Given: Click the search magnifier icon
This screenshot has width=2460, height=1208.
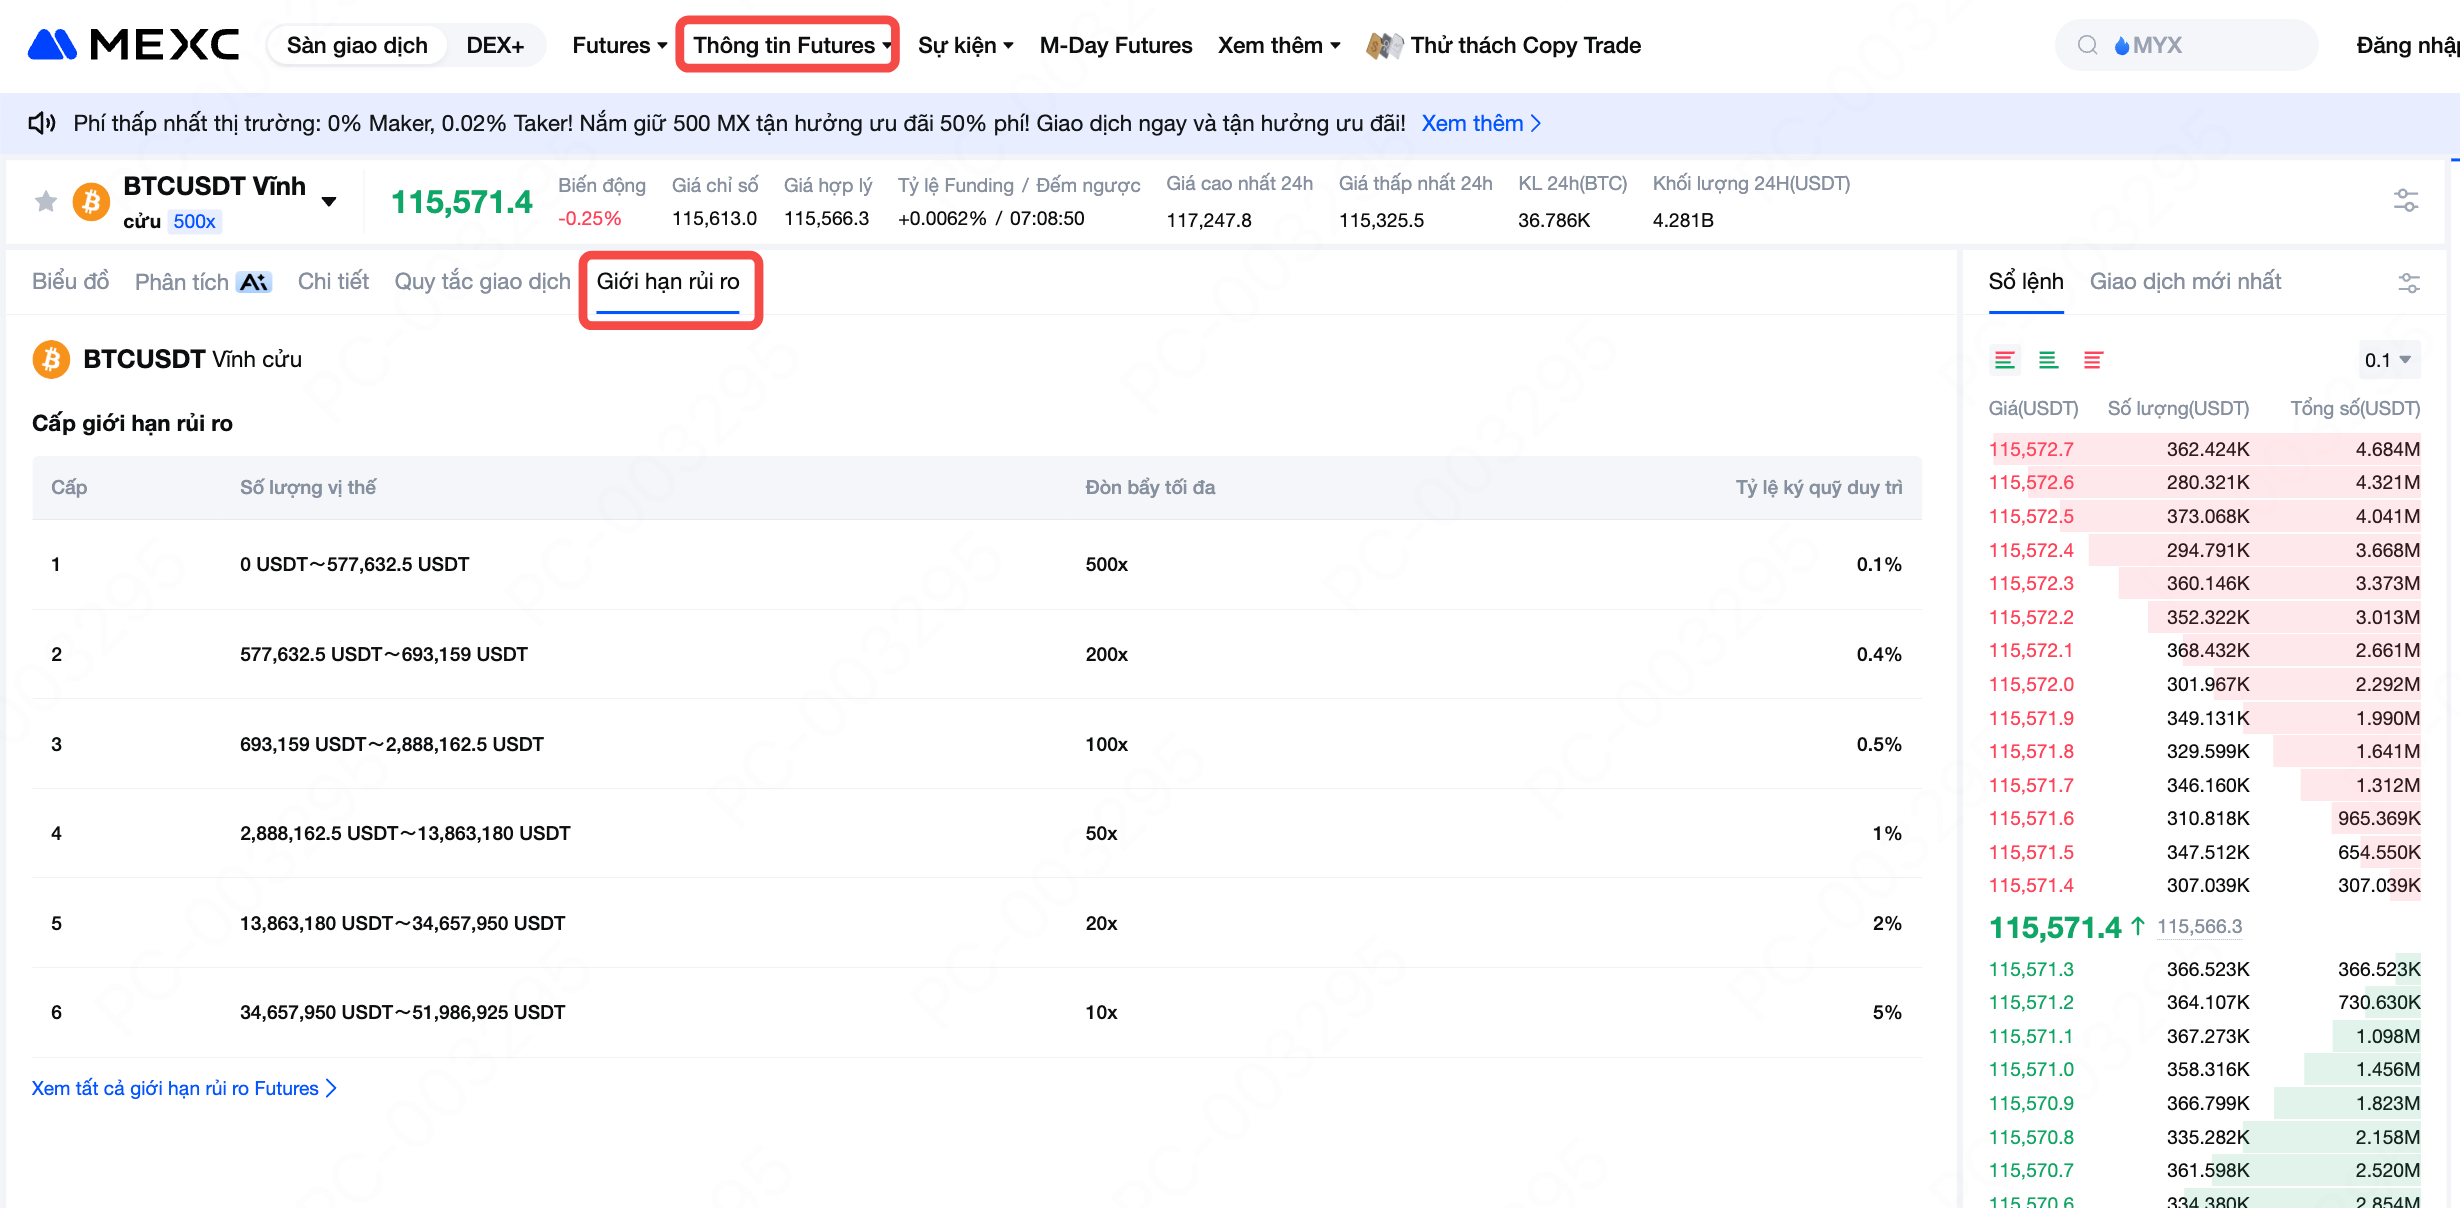Looking at the screenshot, I should coord(2087,45).
